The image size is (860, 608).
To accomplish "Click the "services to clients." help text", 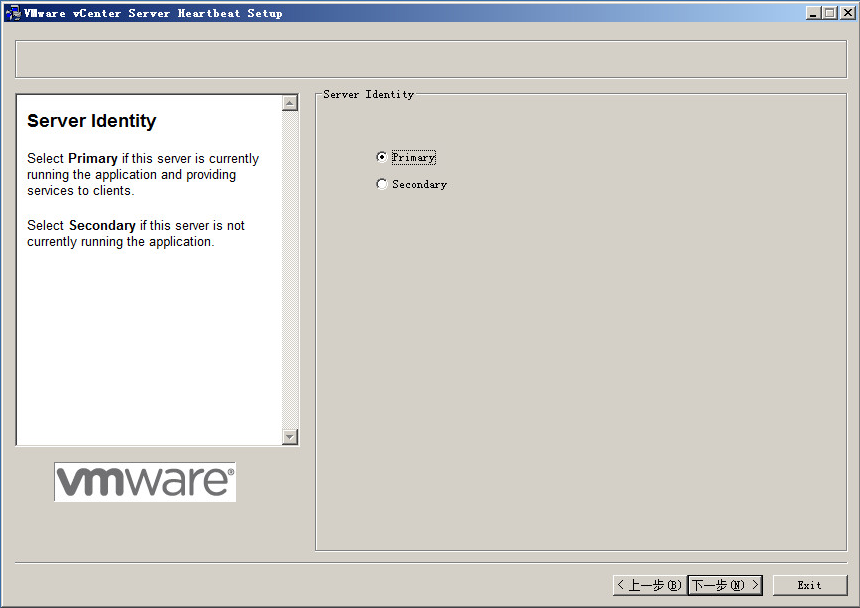I will click(x=81, y=191).
